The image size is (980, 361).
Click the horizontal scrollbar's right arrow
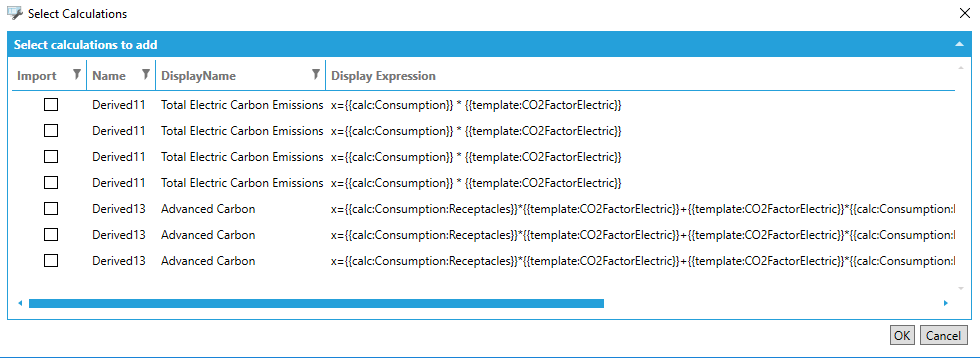click(x=946, y=303)
